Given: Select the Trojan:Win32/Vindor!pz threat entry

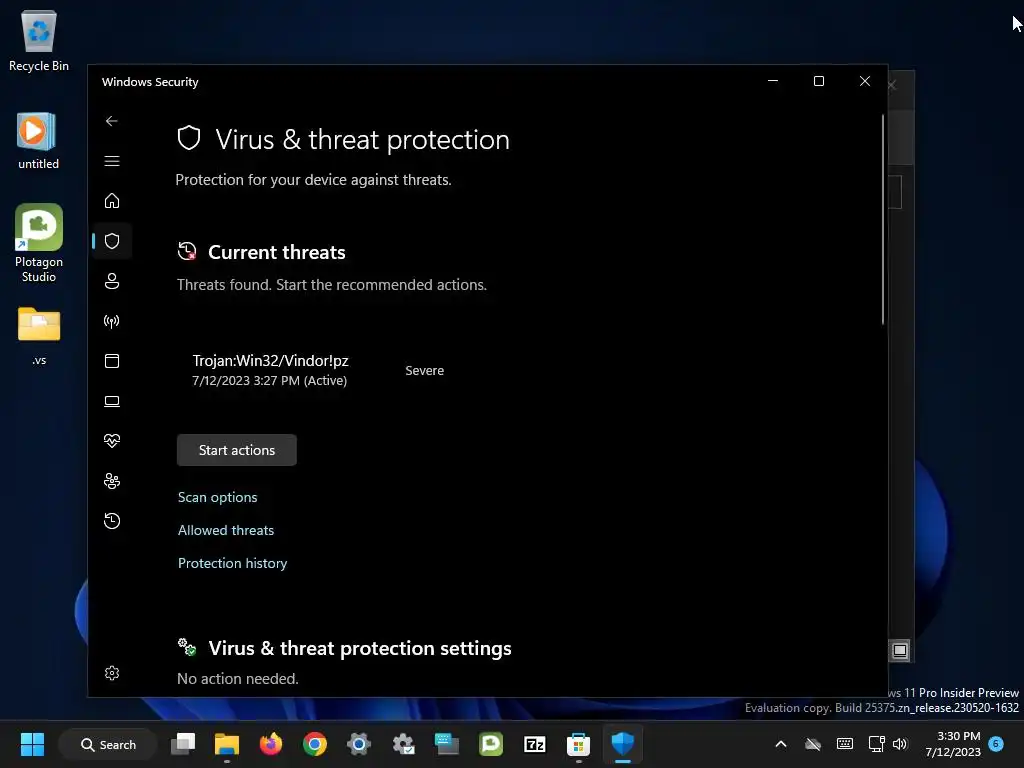Looking at the screenshot, I should (x=270, y=370).
